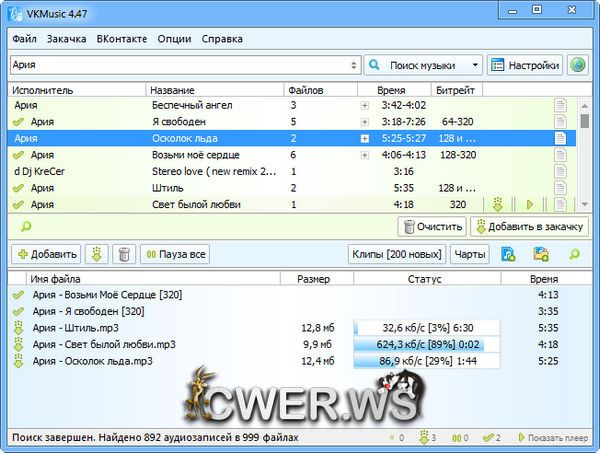Open the Закачка menu
The width and height of the screenshot is (600, 453).
click(x=66, y=39)
